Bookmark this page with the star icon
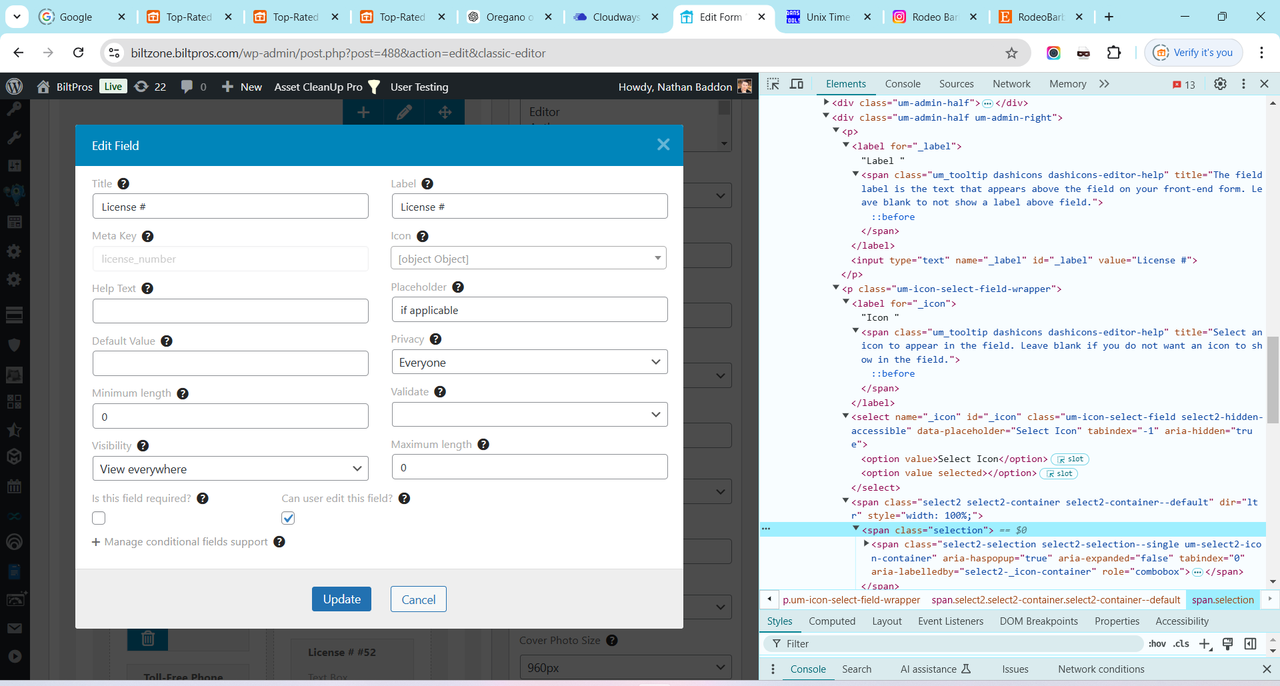 click(x=1011, y=53)
